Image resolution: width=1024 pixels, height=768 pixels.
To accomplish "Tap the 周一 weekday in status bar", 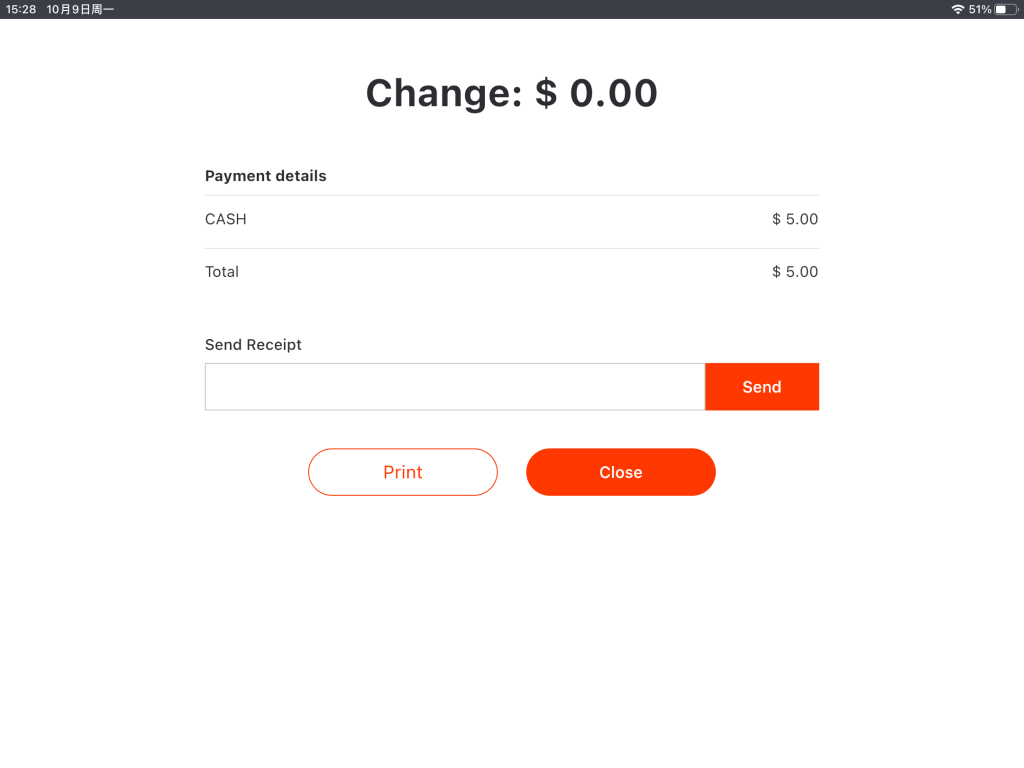I will [102, 9].
